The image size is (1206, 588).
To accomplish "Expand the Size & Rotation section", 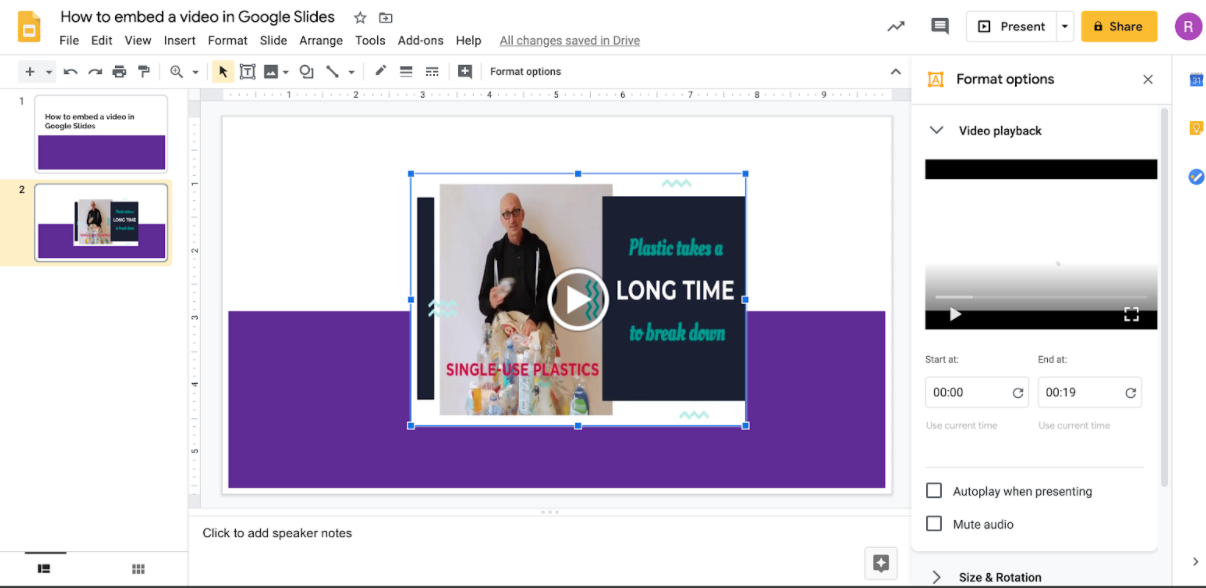I will 937,577.
